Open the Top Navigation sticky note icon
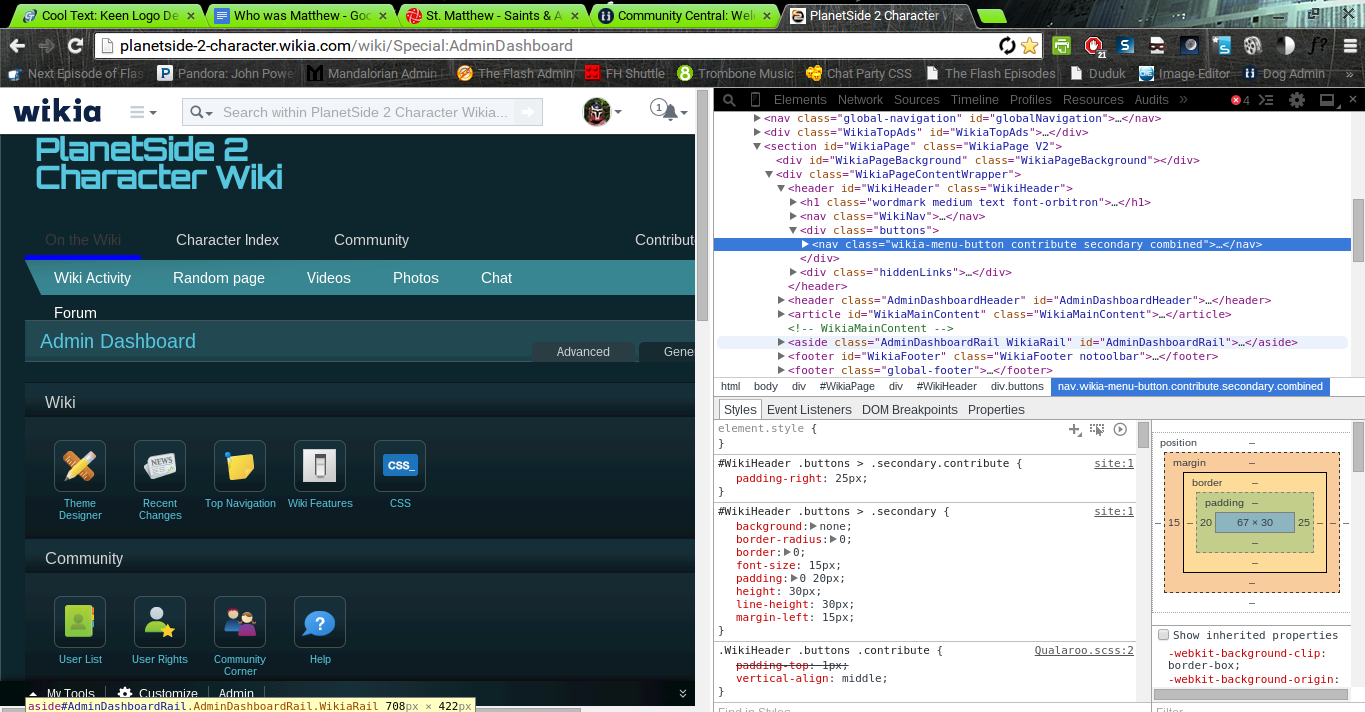Screen dimensions: 1365x712 click(240, 466)
